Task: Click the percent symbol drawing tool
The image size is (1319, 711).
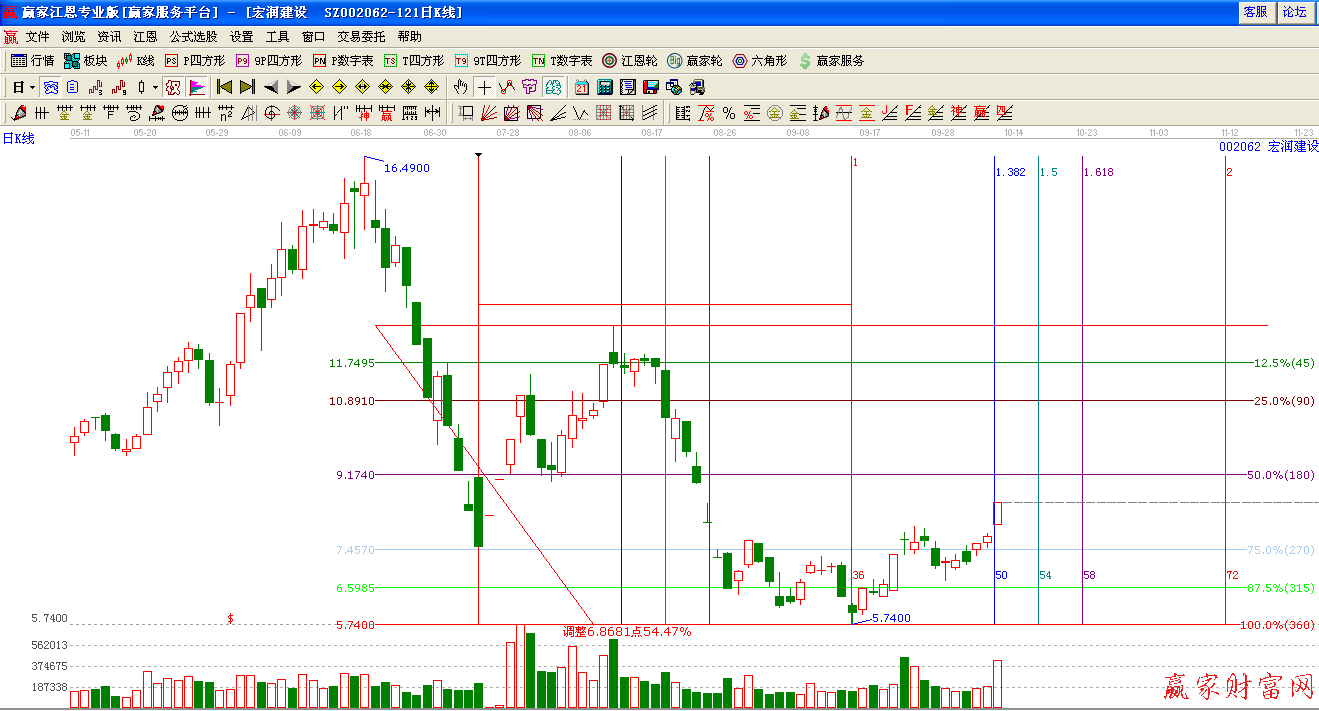Action: (x=729, y=113)
